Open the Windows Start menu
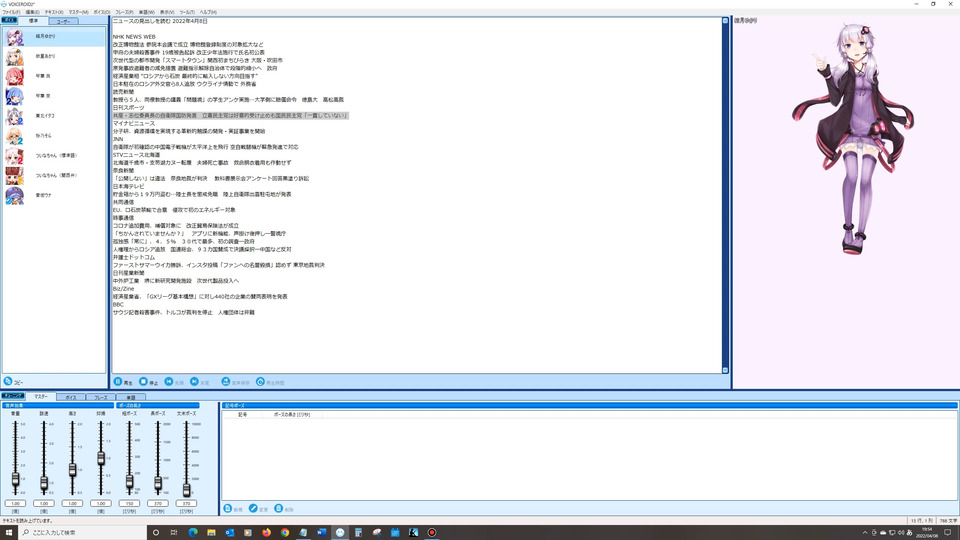Viewport: 960px width, 540px height. point(9,533)
